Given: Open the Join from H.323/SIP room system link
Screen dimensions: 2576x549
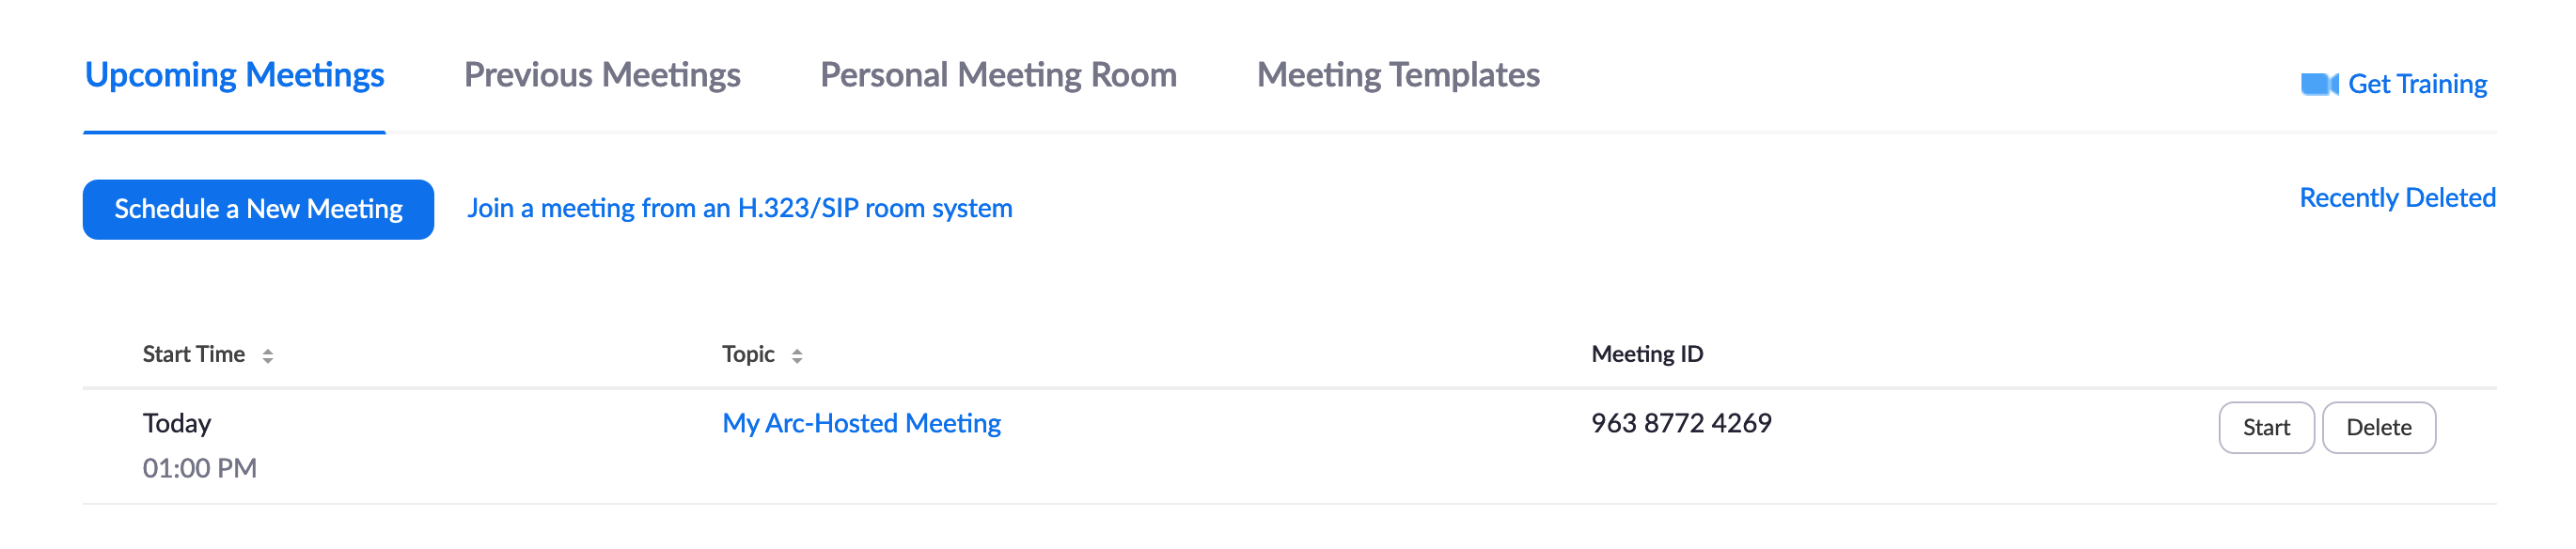Looking at the screenshot, I should [740, 208].
